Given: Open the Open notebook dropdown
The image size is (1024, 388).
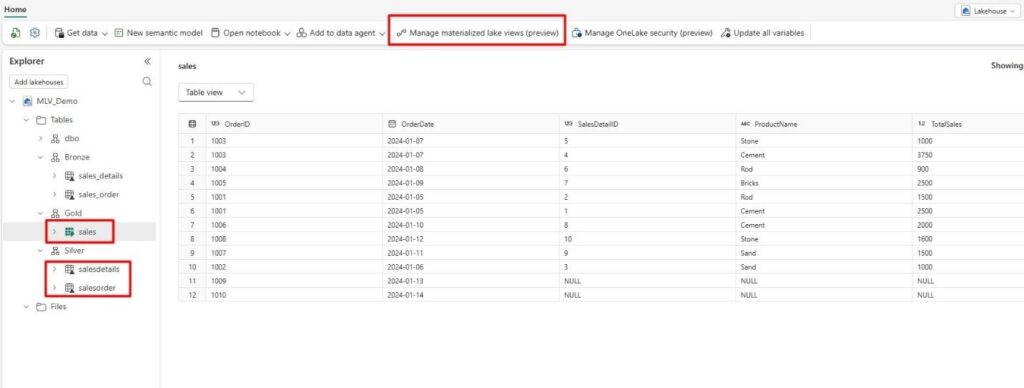Looking at the screenshot, I should tap(250, 33).
